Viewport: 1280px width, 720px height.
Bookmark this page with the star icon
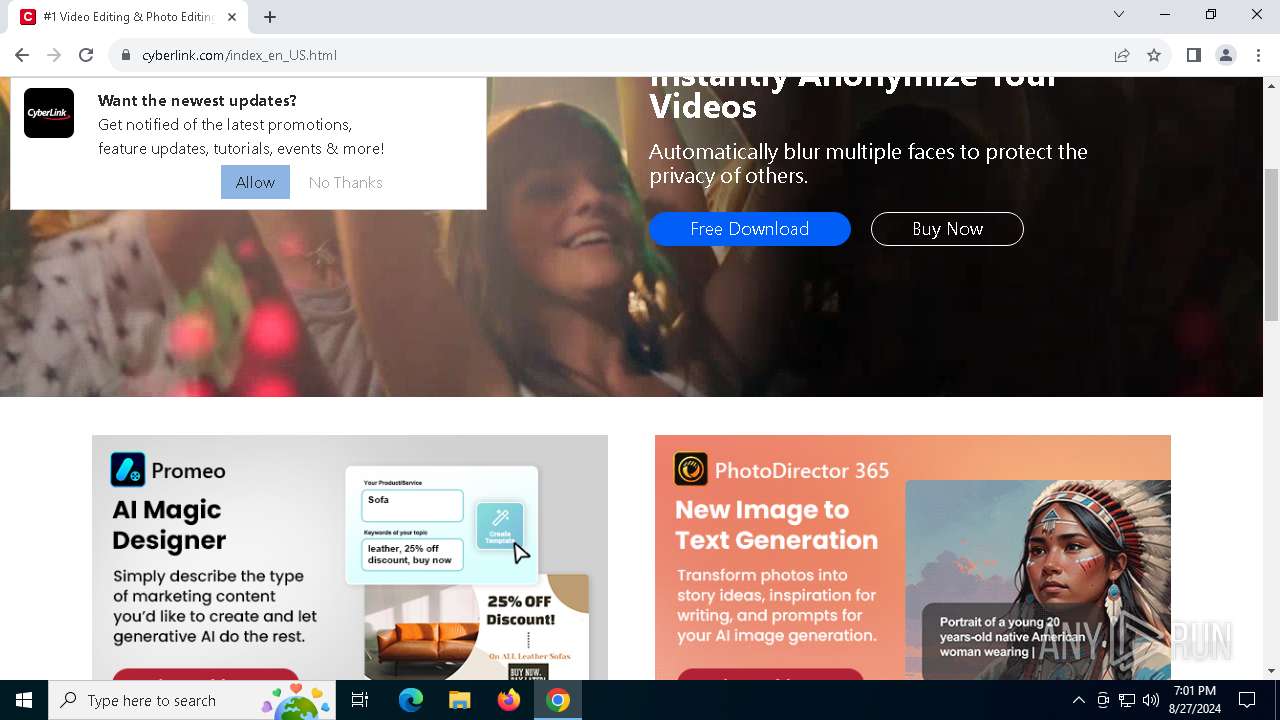(1154, 55)
